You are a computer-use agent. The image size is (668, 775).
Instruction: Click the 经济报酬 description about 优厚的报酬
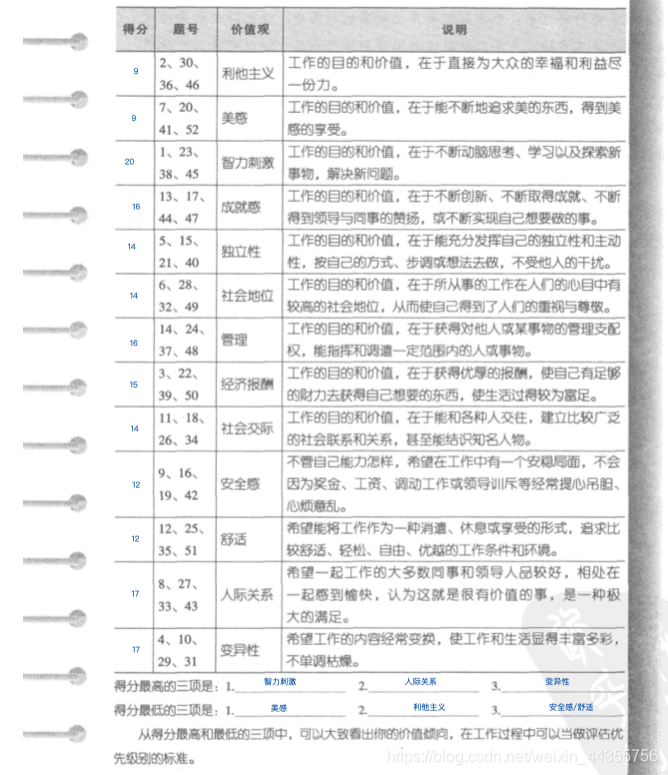(x=454, y=384)
